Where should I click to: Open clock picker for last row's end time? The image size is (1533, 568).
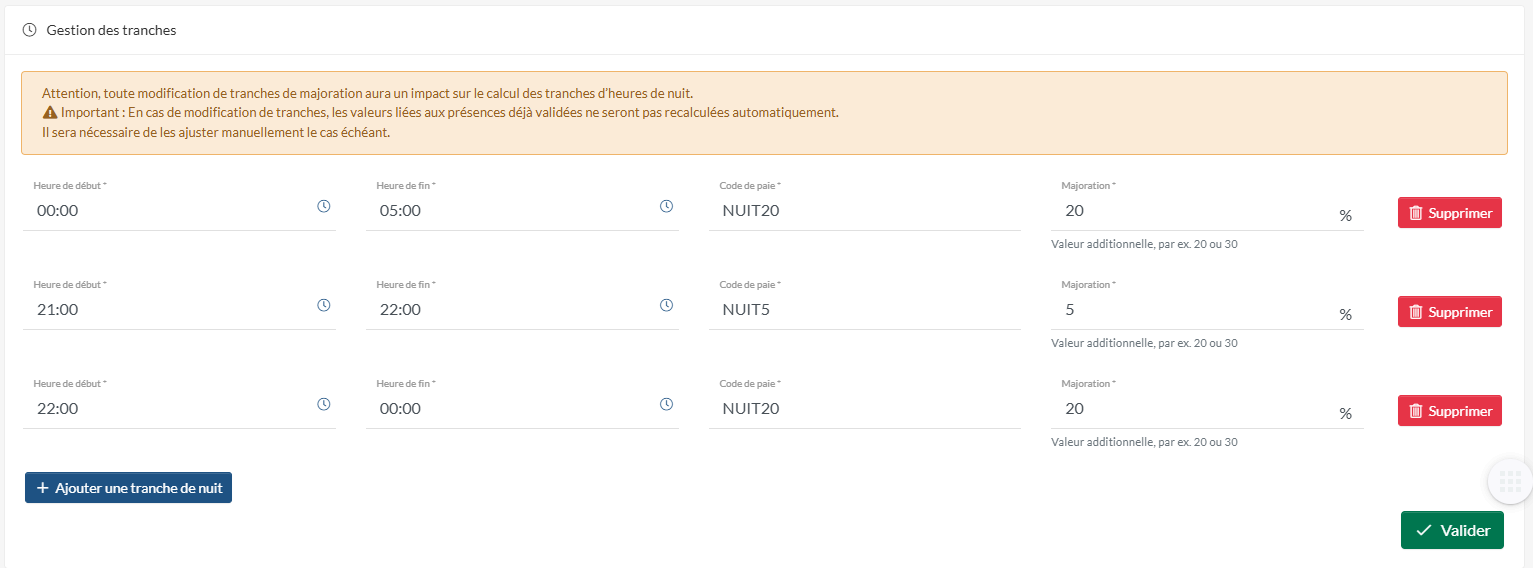[667, 404]
